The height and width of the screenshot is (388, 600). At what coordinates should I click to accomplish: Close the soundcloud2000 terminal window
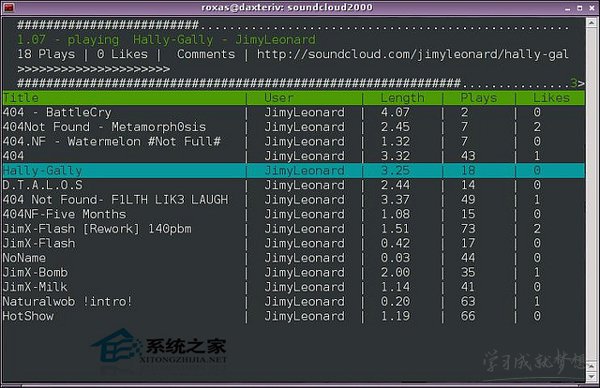click(x=592, y=8)
